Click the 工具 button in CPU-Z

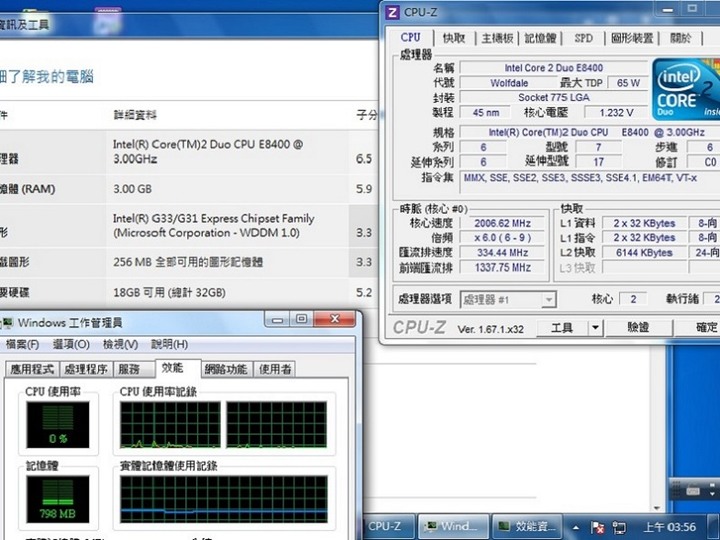click(562, 328)
